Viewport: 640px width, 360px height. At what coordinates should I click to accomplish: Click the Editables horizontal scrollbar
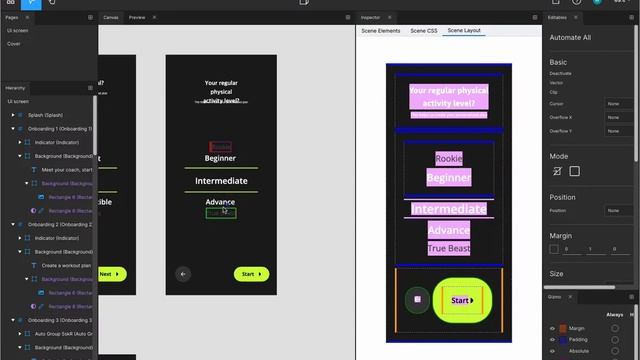point(580,287)
